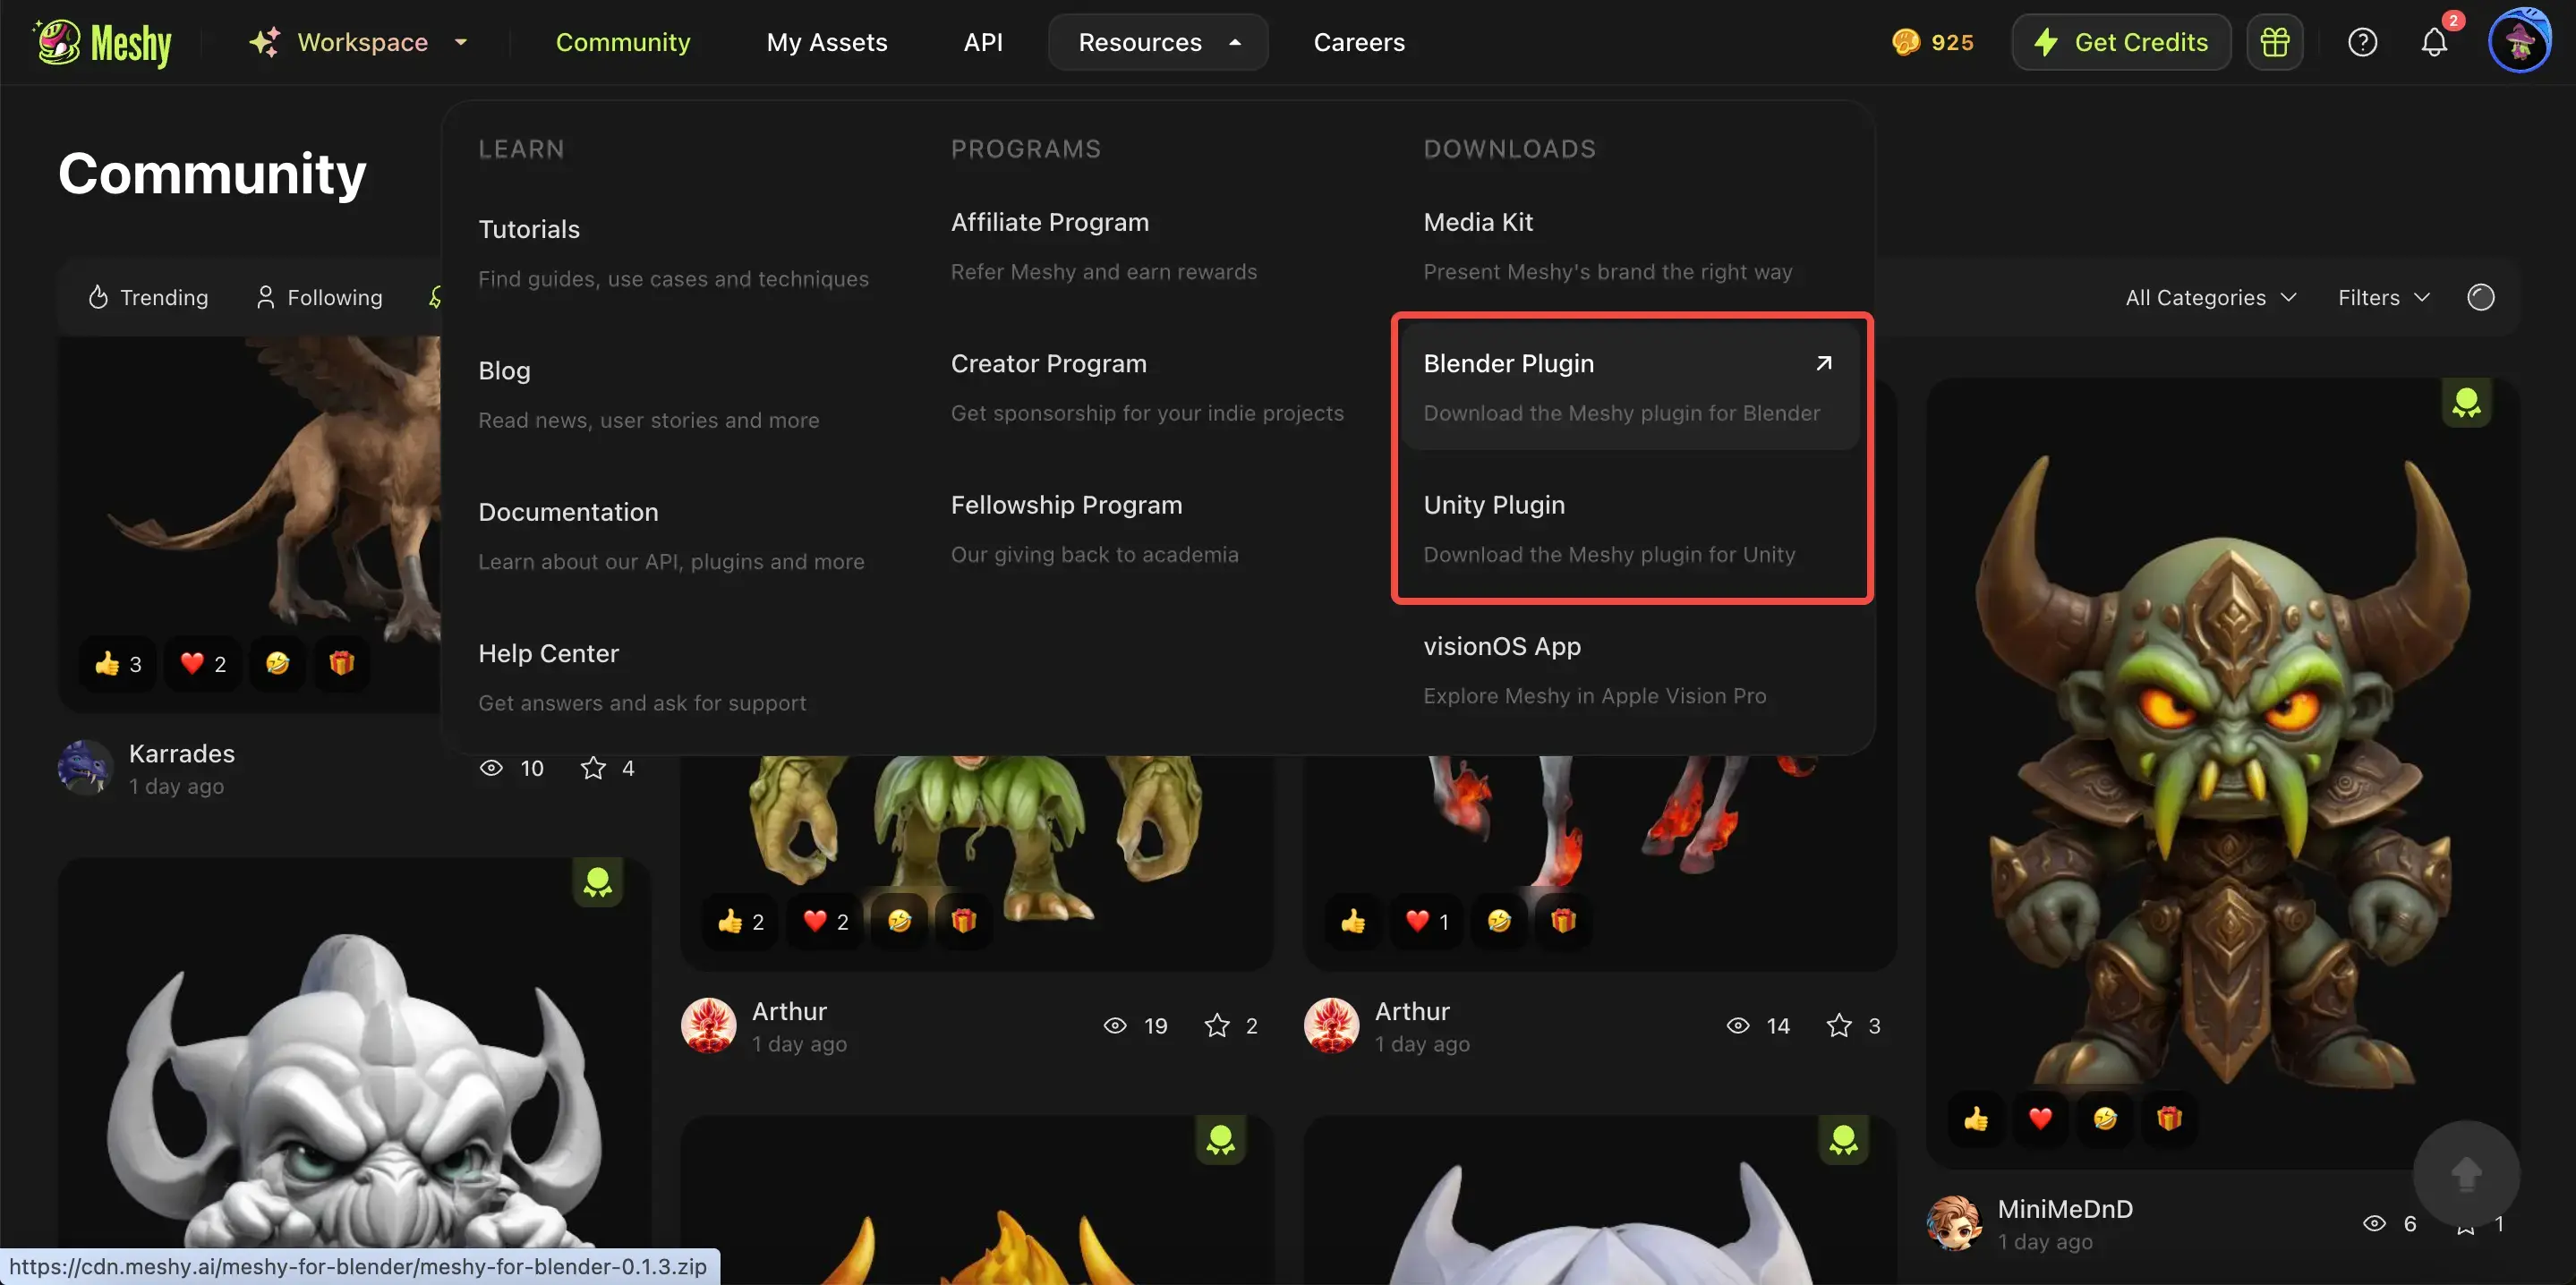This screenshot has width=2576, height=1285.
Task: Click the scroll-to-top arrow button
Action: tap(2466, 1175)
